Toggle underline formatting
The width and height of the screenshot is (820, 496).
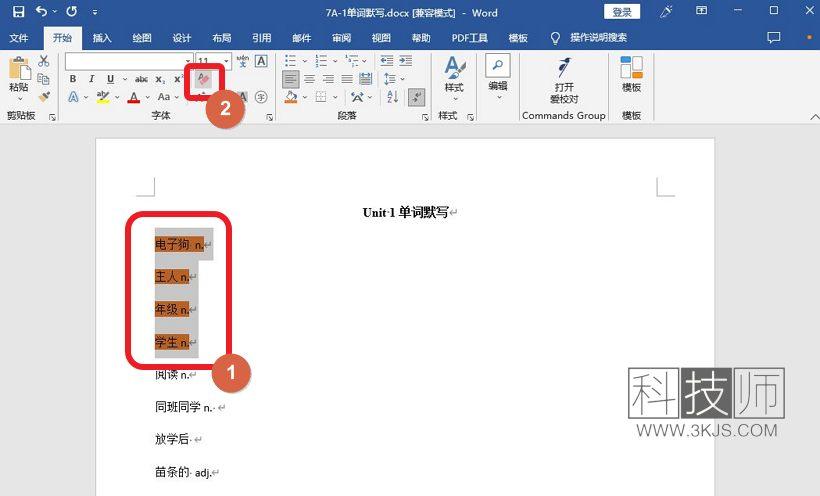tap(110, 79)
